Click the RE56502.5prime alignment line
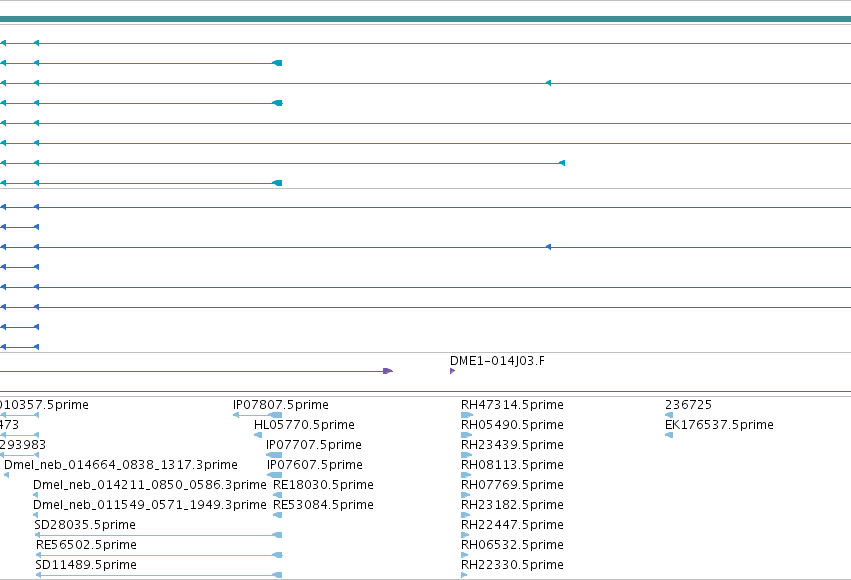Image resolution: width=851 pixels, height=580 pixels. (x=159, y=555)
